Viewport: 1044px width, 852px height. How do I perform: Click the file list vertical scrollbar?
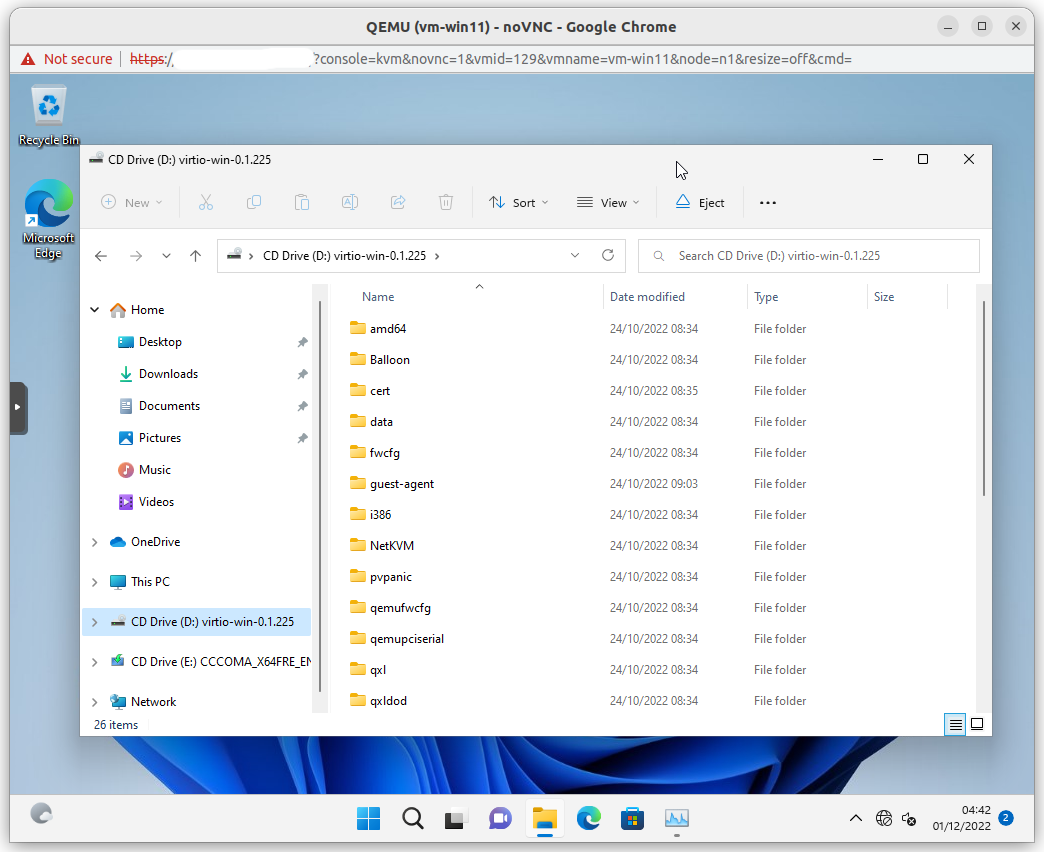[x=983, y=398]
